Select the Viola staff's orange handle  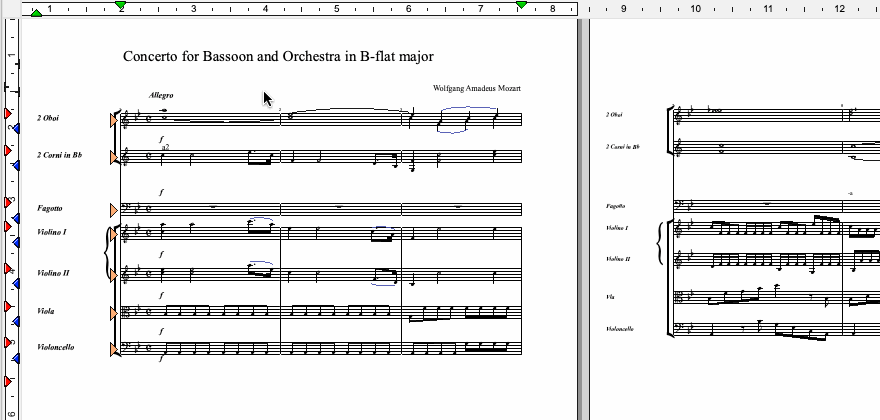click(115, 313)
